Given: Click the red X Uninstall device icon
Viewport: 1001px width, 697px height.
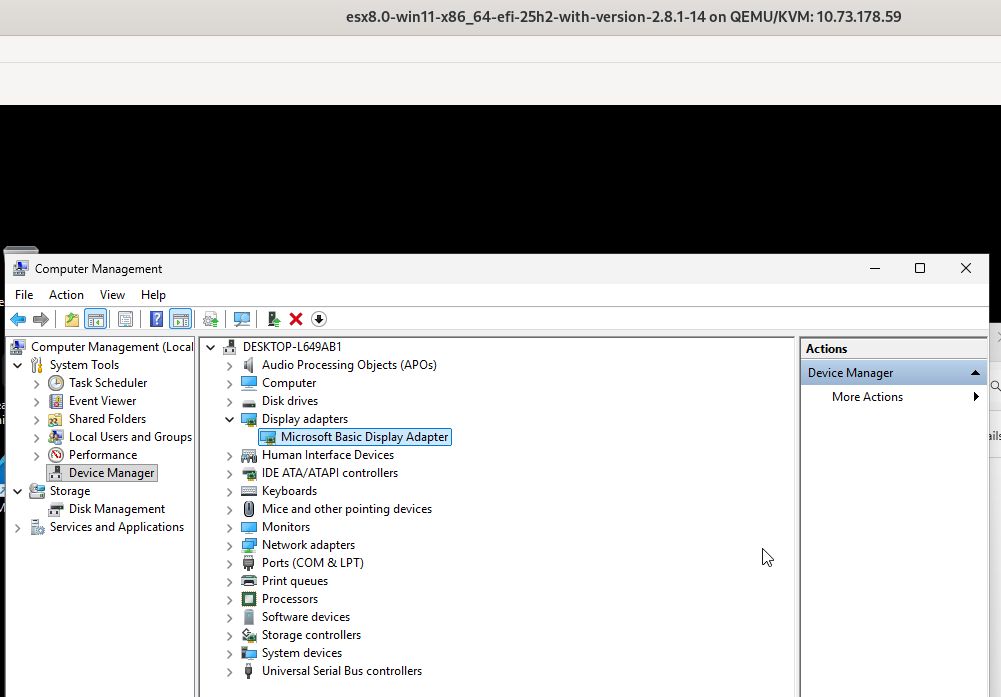Looking at the screenshot, I should click(x=296, y=319).
